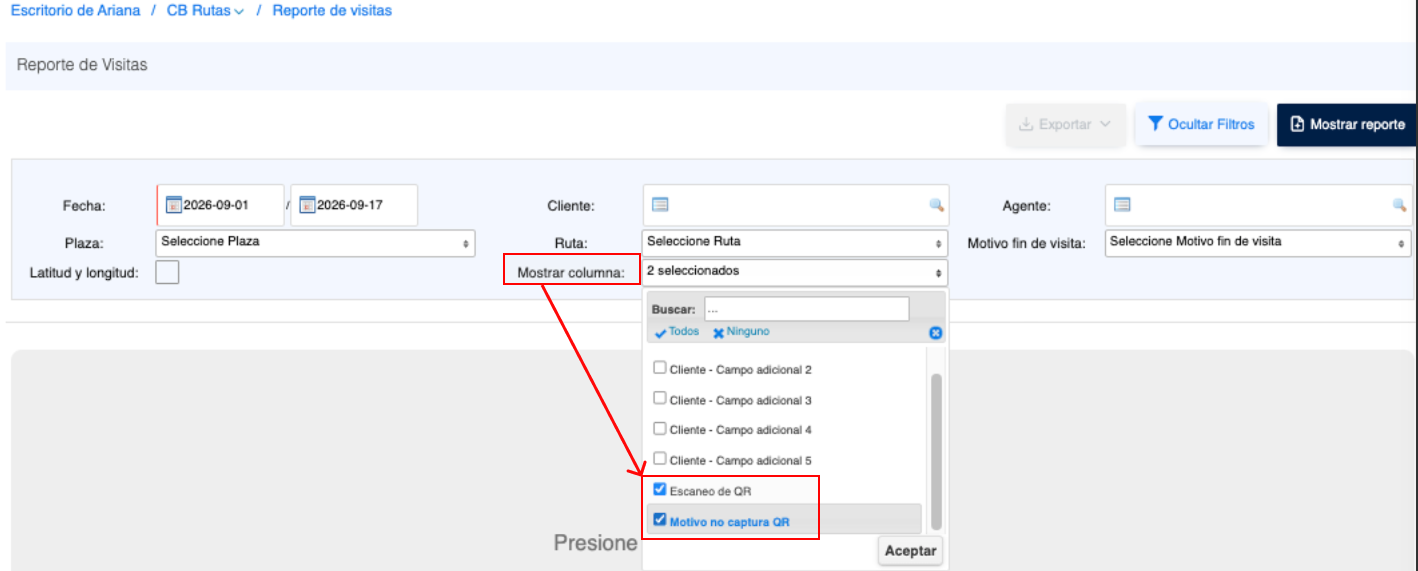Click the Agente input field
The height and width of the screenshot is (571, 1418).
pos(1258,205)
